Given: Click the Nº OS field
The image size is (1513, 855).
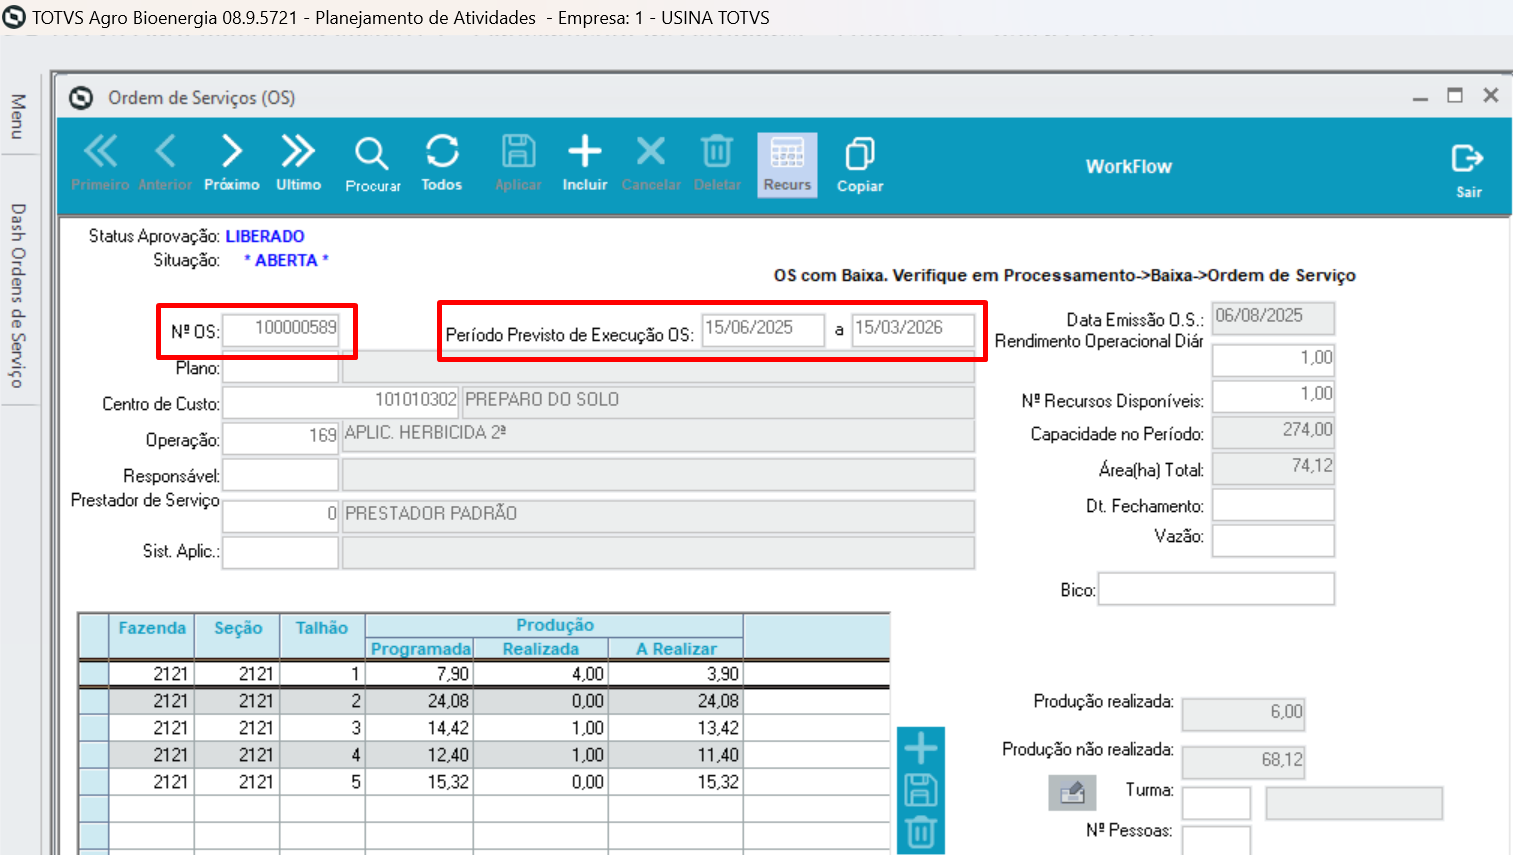Looking at the screenshot, I should tap(280, 330).
